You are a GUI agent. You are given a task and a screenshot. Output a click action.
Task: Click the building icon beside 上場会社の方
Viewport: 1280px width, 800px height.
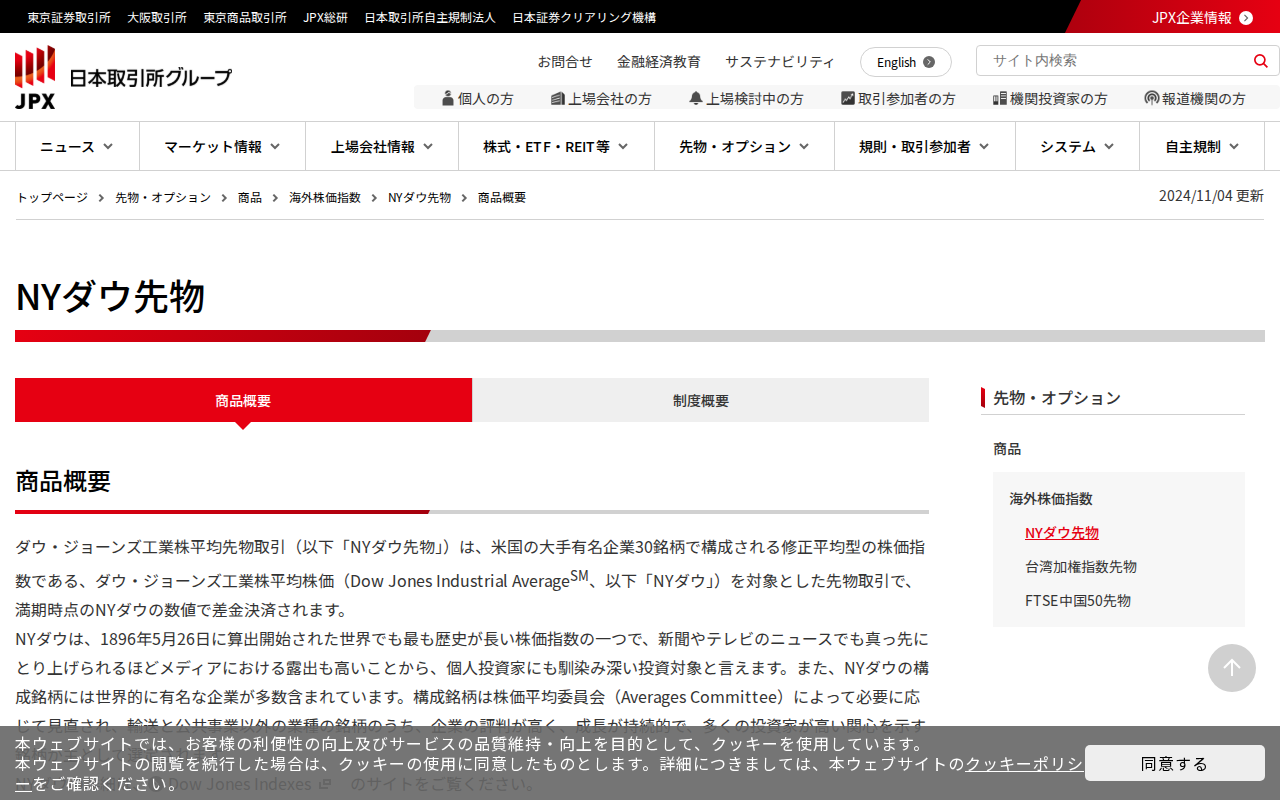coord(557,98)
